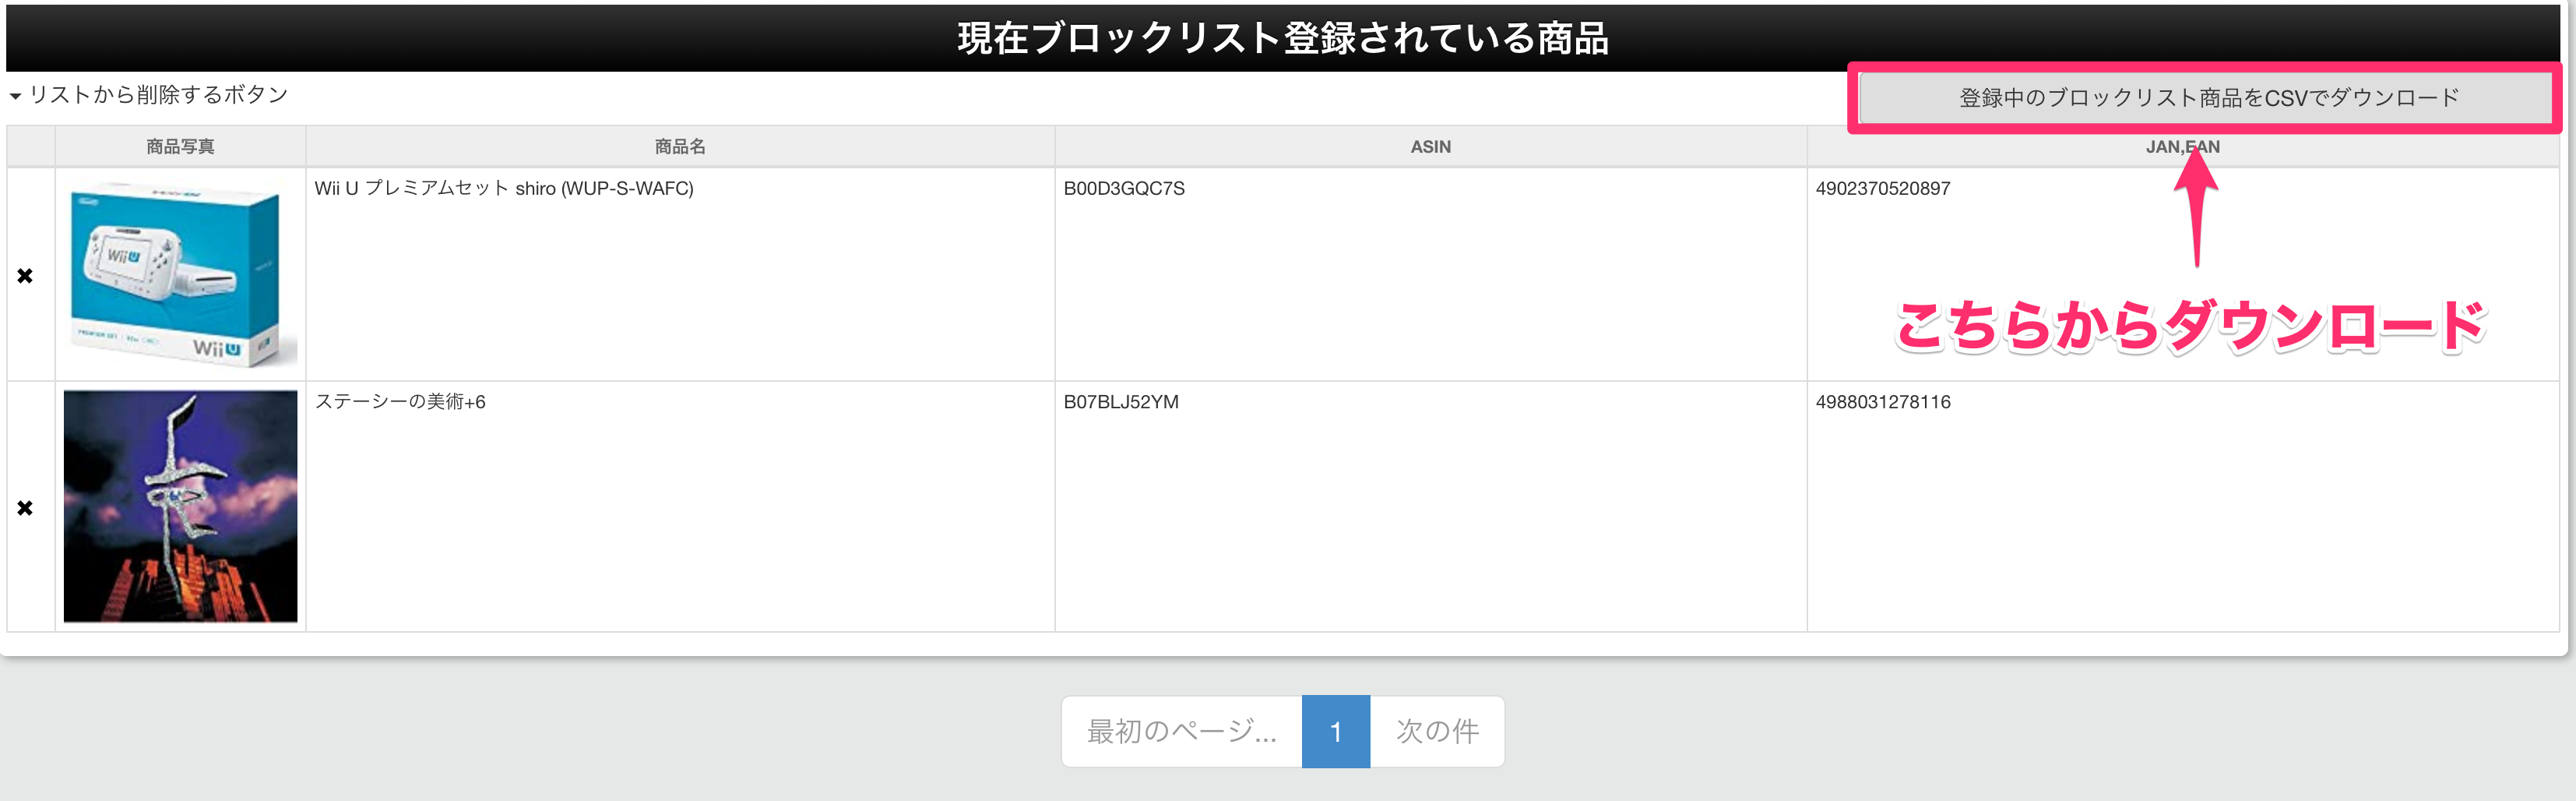Click JAN code 4902370520897
The height and width of the screenshot is (801, 2576).
[x=1882, y=189]
